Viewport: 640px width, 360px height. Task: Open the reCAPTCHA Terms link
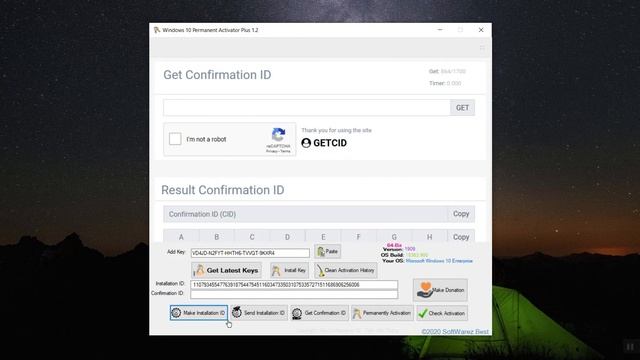[x=286, y=151]
